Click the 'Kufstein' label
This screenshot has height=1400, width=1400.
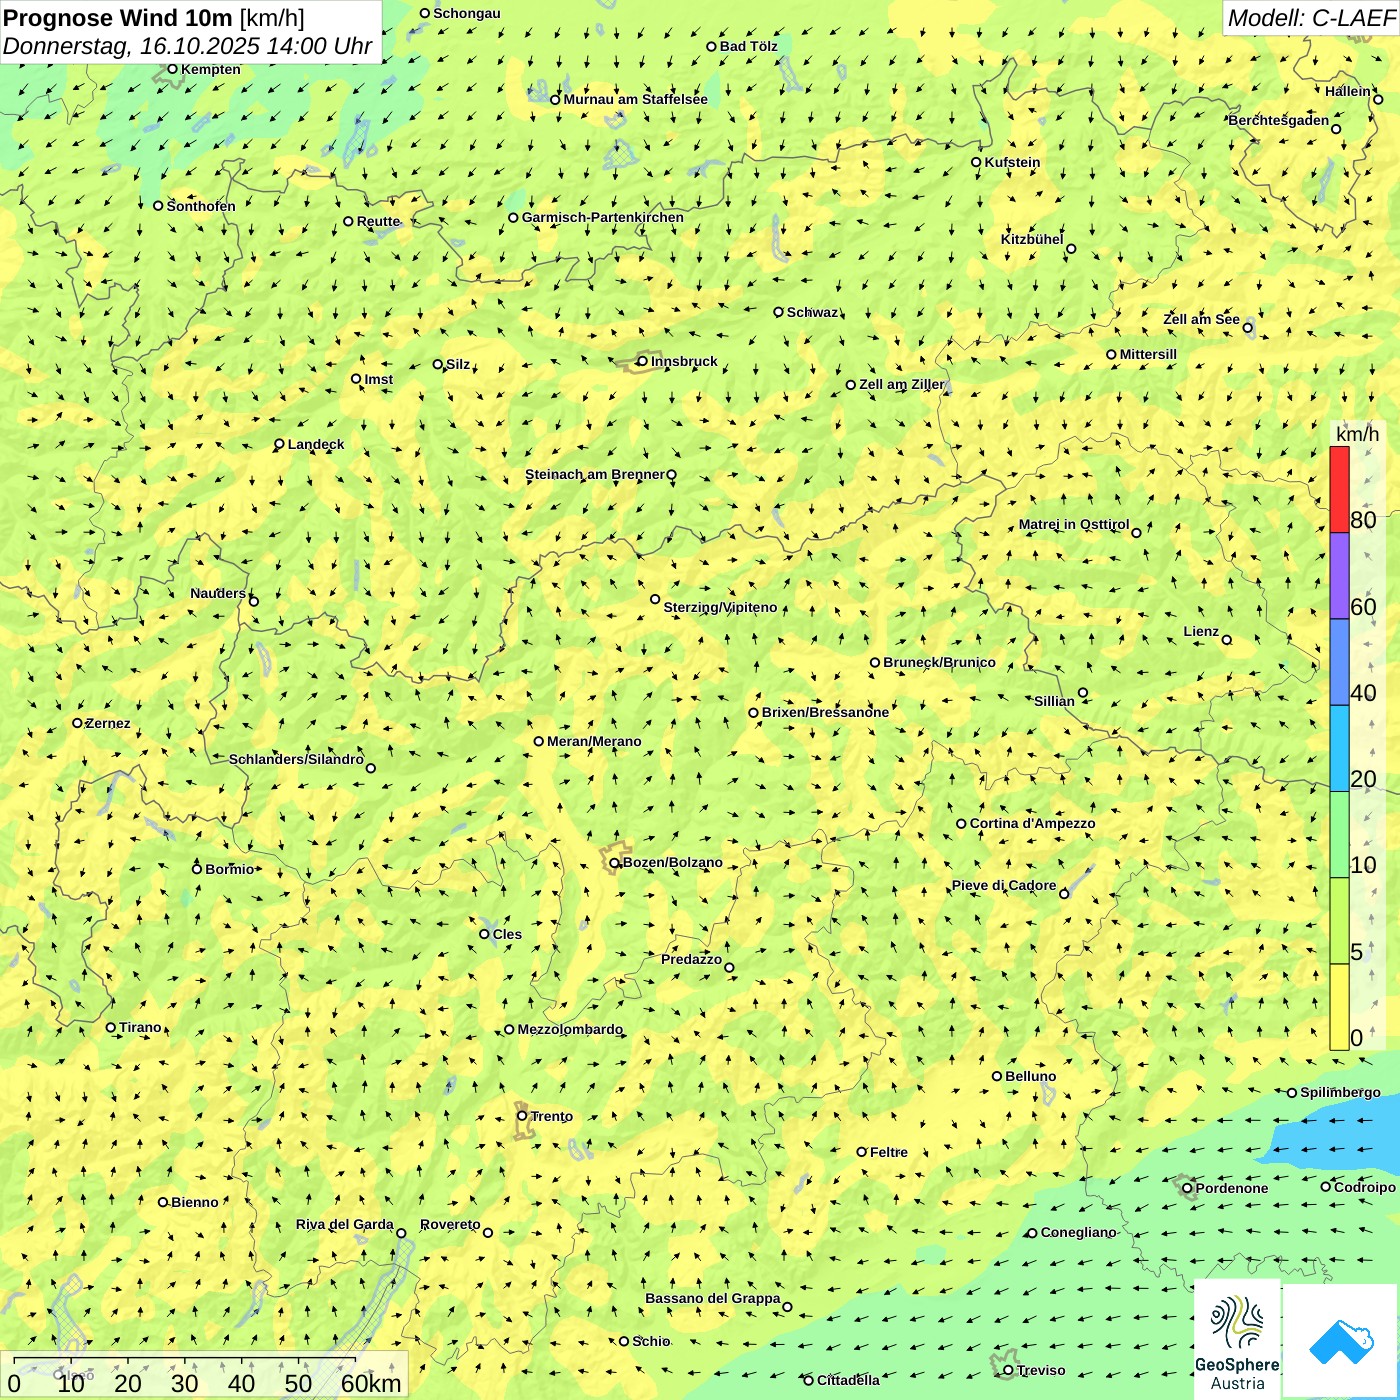click(x=1012, y=162)
